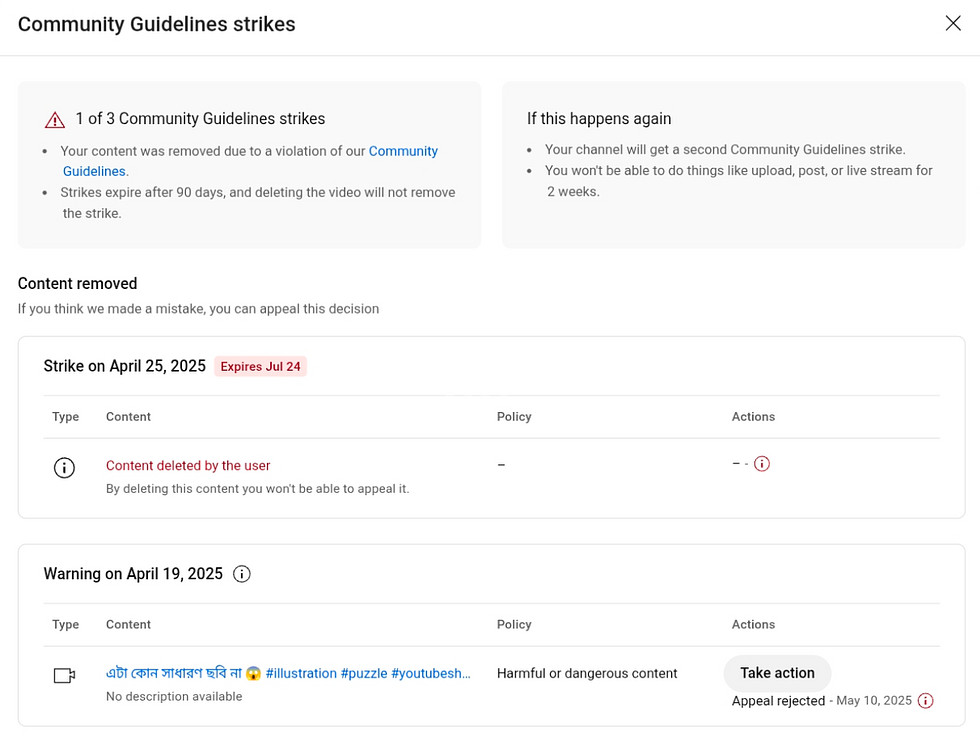Close the Community Guidelines strikes dialog
This screenshot has height=750, width=980.
952,23
